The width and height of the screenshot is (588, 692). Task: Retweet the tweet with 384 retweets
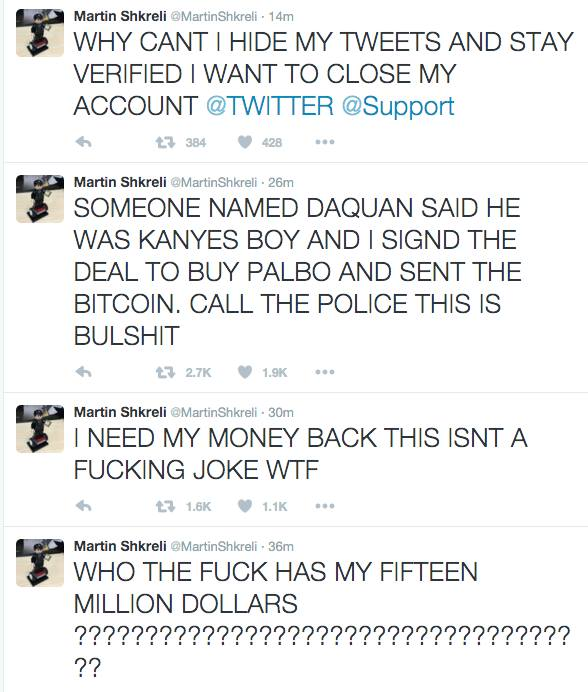[166, 142]
